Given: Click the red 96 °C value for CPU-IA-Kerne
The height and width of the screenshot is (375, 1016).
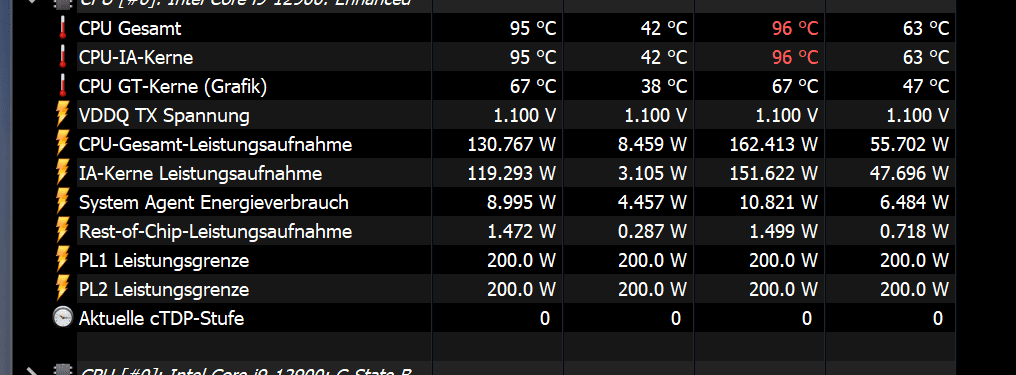Looking at the screenshot, I should coord(795,58).
